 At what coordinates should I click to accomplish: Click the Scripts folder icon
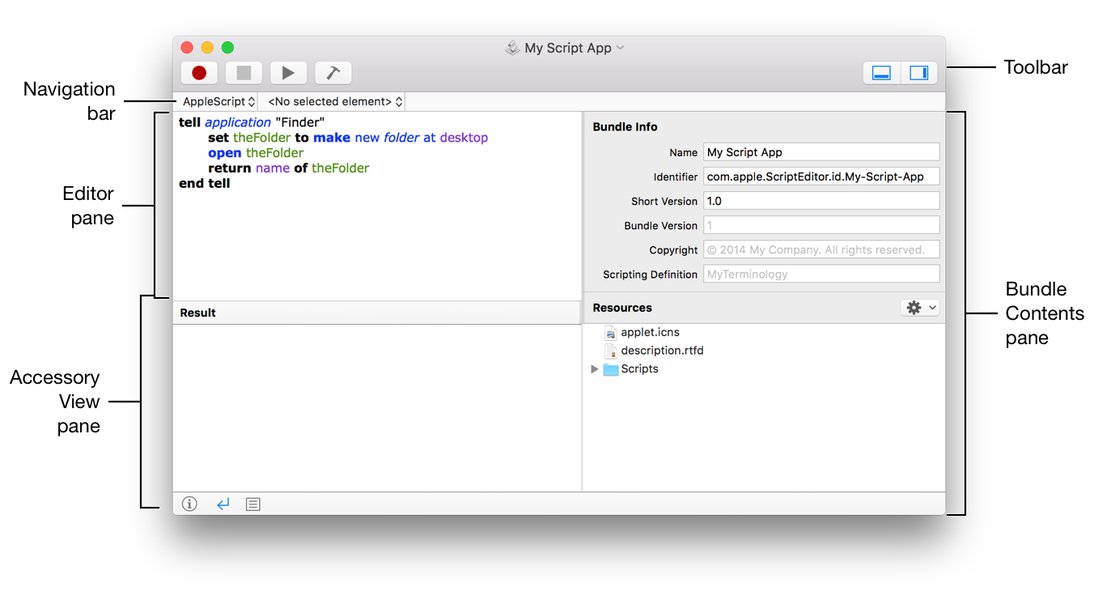[x=610, y=369]
